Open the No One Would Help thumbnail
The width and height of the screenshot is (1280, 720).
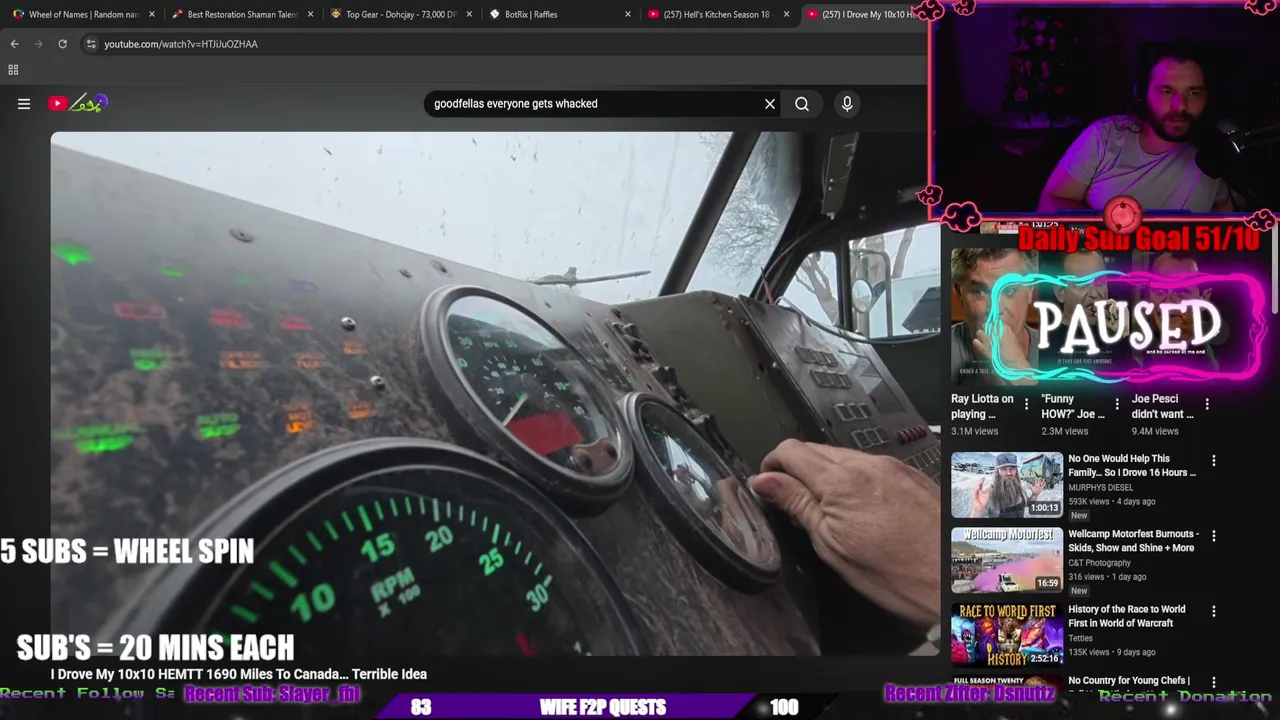1007,484
